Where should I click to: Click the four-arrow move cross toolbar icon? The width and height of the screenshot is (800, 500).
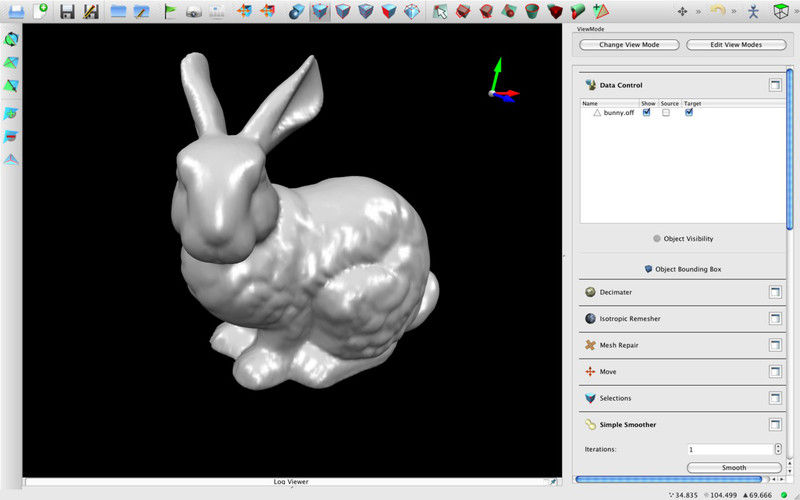[x=682, y=11]
